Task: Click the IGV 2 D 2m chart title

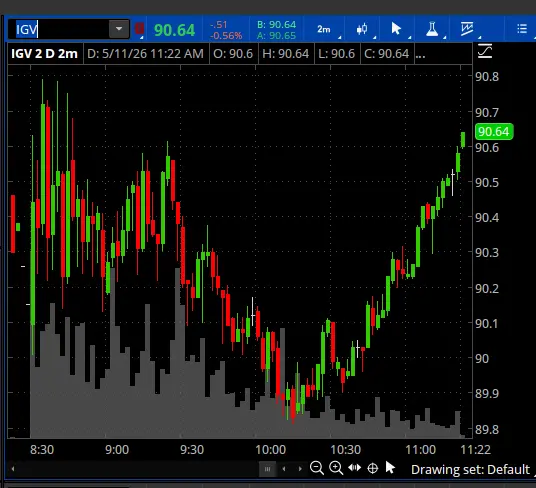Action: (44, 54)
